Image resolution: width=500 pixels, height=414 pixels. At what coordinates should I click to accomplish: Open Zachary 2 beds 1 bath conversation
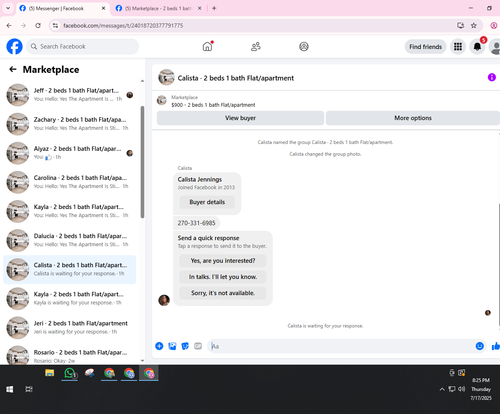point(70,124)
